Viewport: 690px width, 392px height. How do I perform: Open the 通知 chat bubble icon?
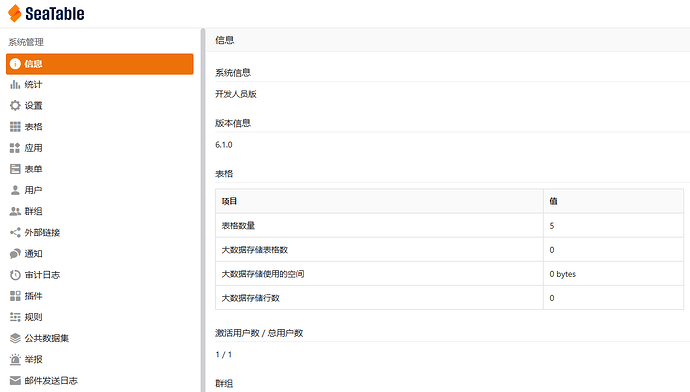(15, 253)
